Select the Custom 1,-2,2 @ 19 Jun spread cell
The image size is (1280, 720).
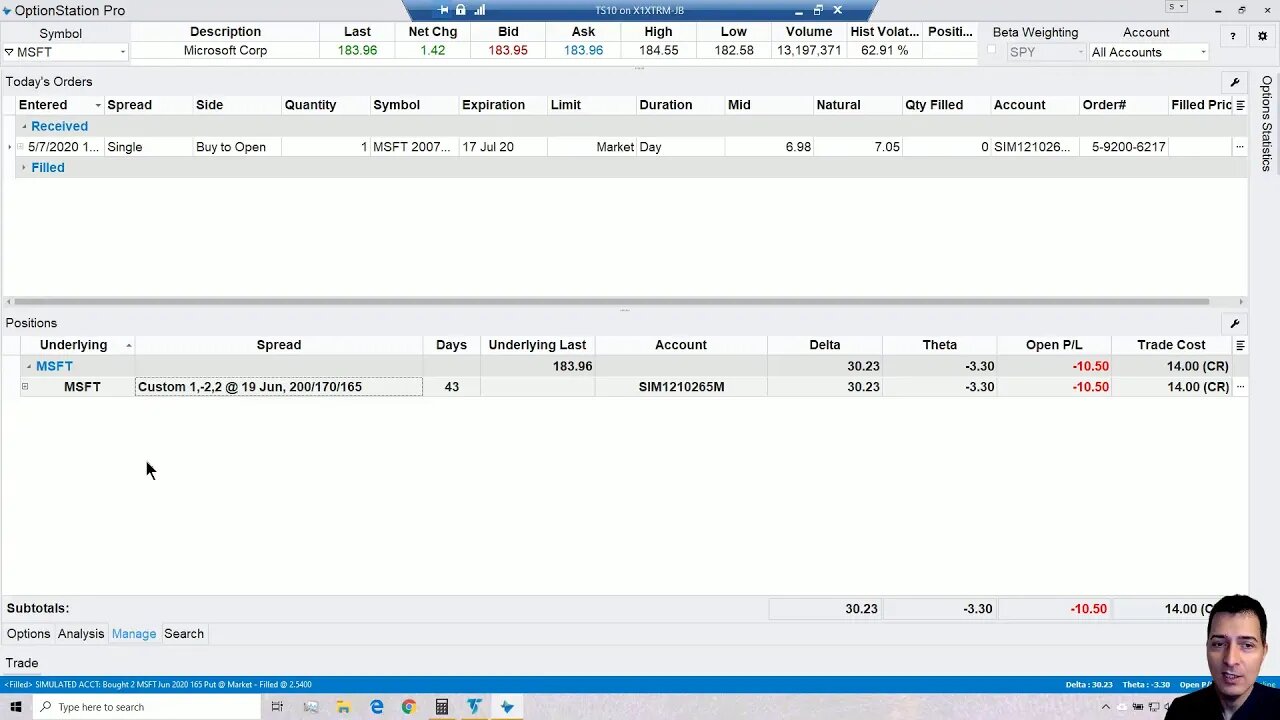(x=279, y=387)
